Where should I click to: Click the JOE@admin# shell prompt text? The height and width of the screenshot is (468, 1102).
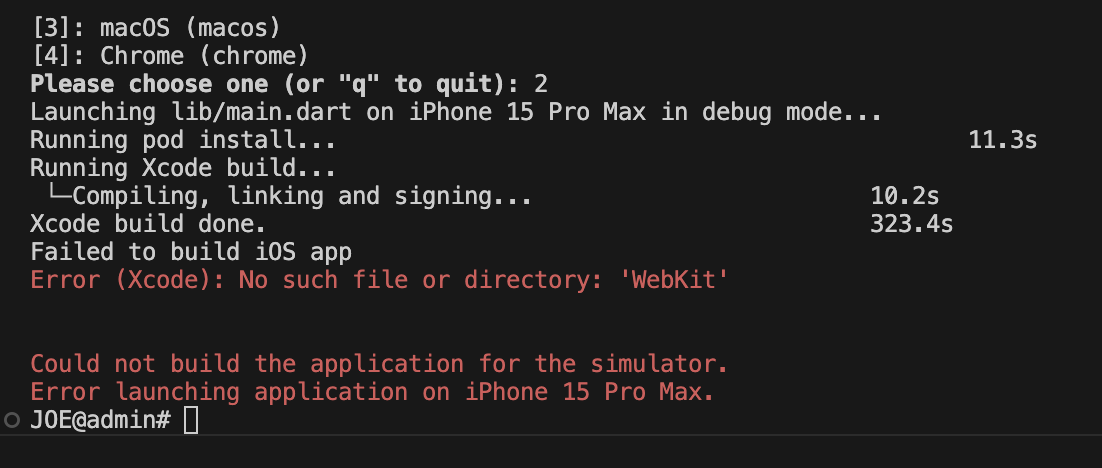coord(101,420)
